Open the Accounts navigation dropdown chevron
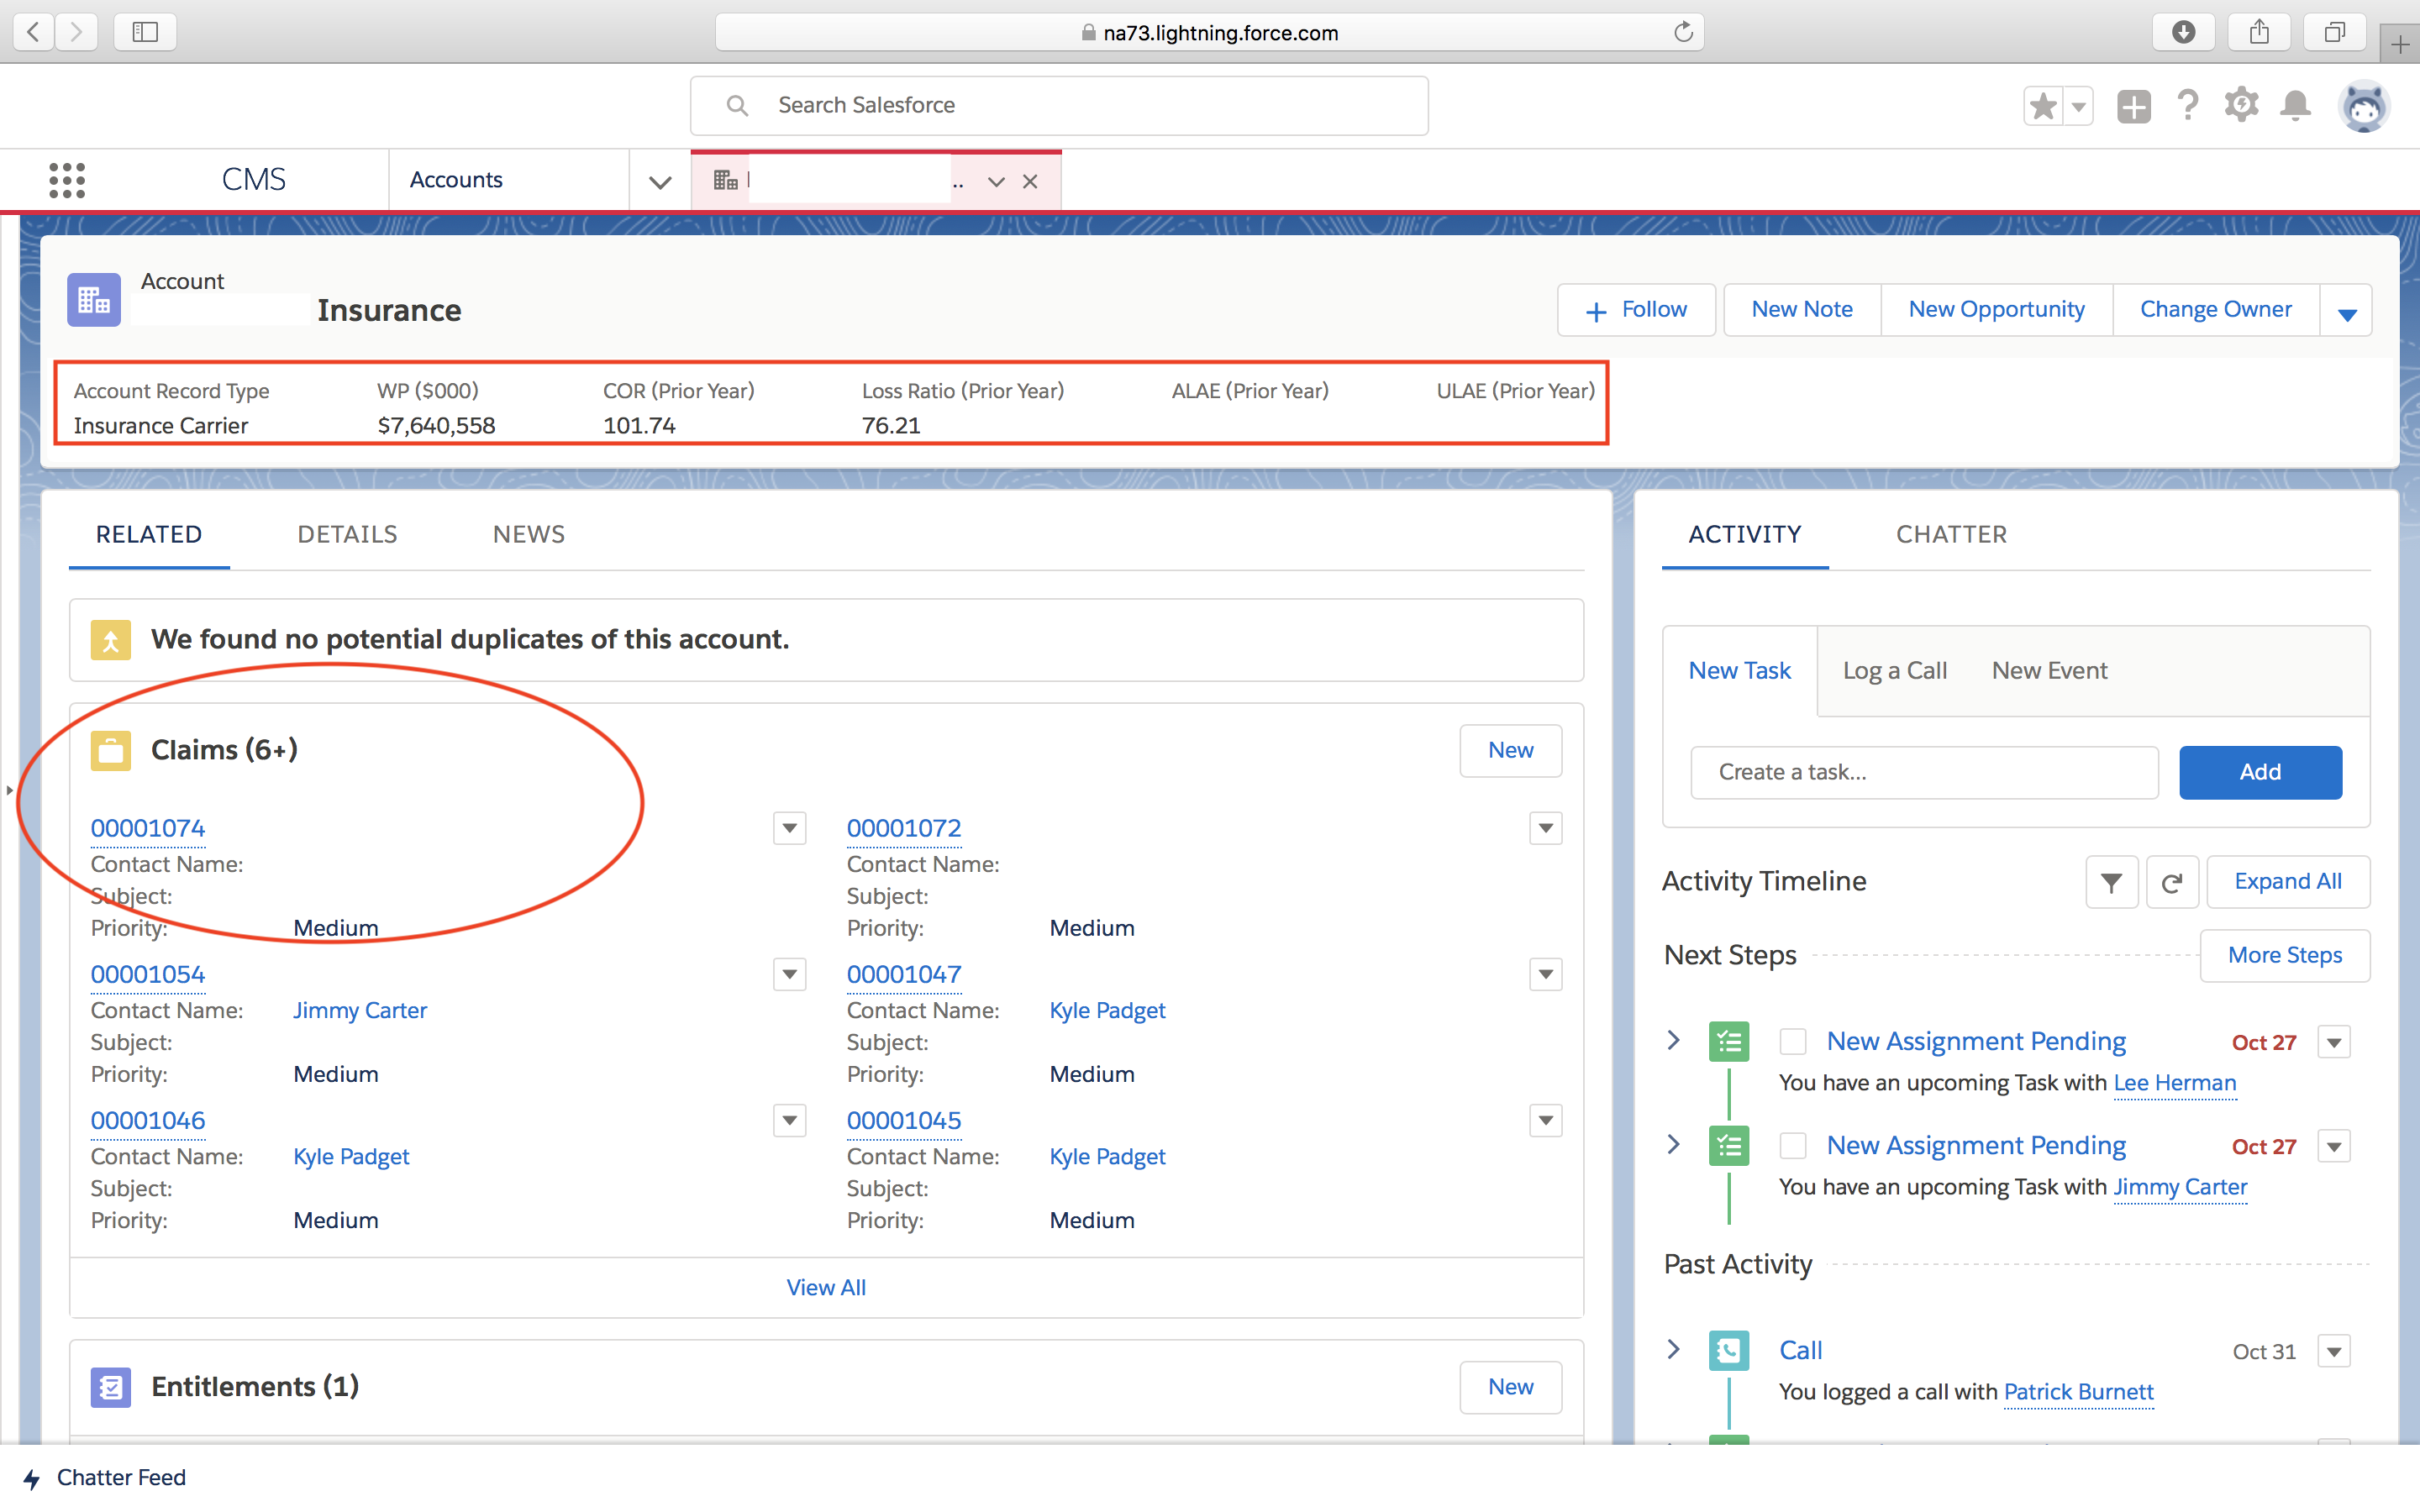 point(660,181)
